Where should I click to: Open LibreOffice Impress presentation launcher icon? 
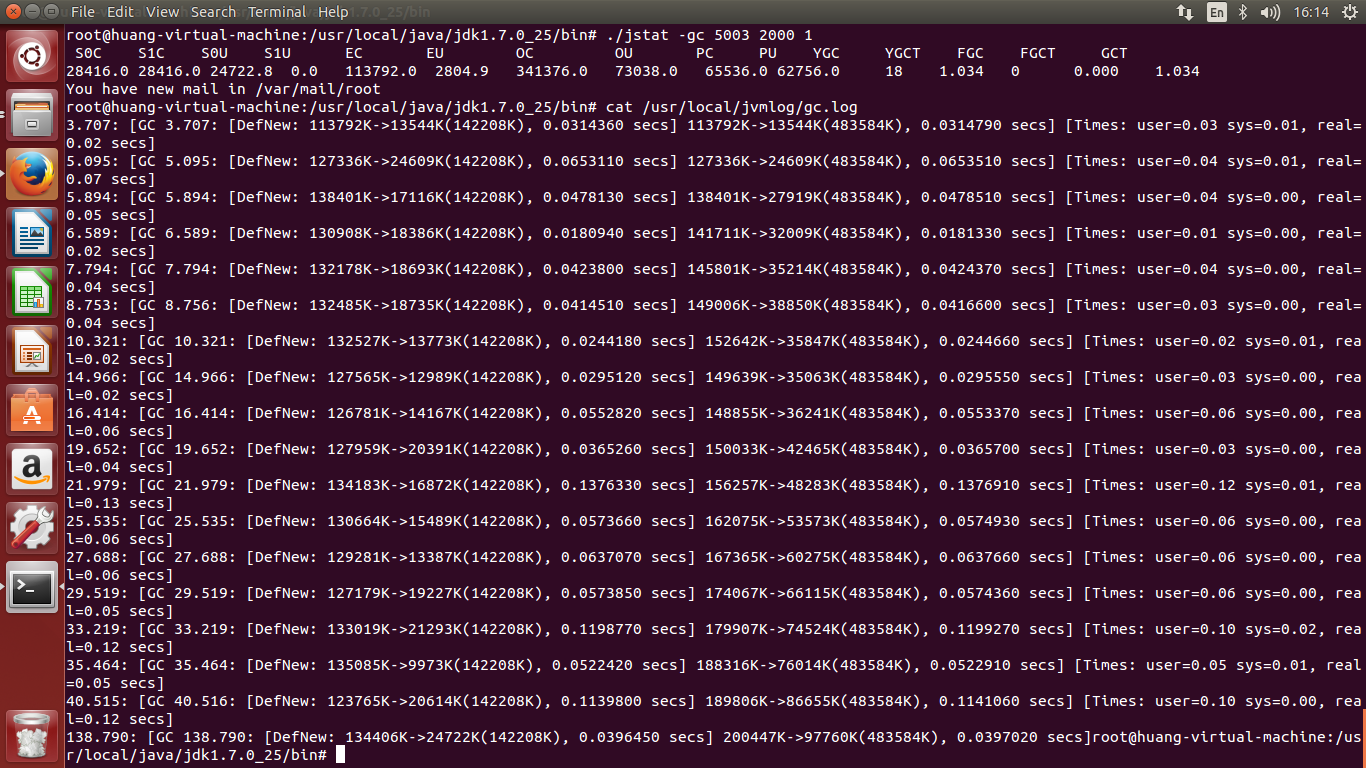coord(32,352)
